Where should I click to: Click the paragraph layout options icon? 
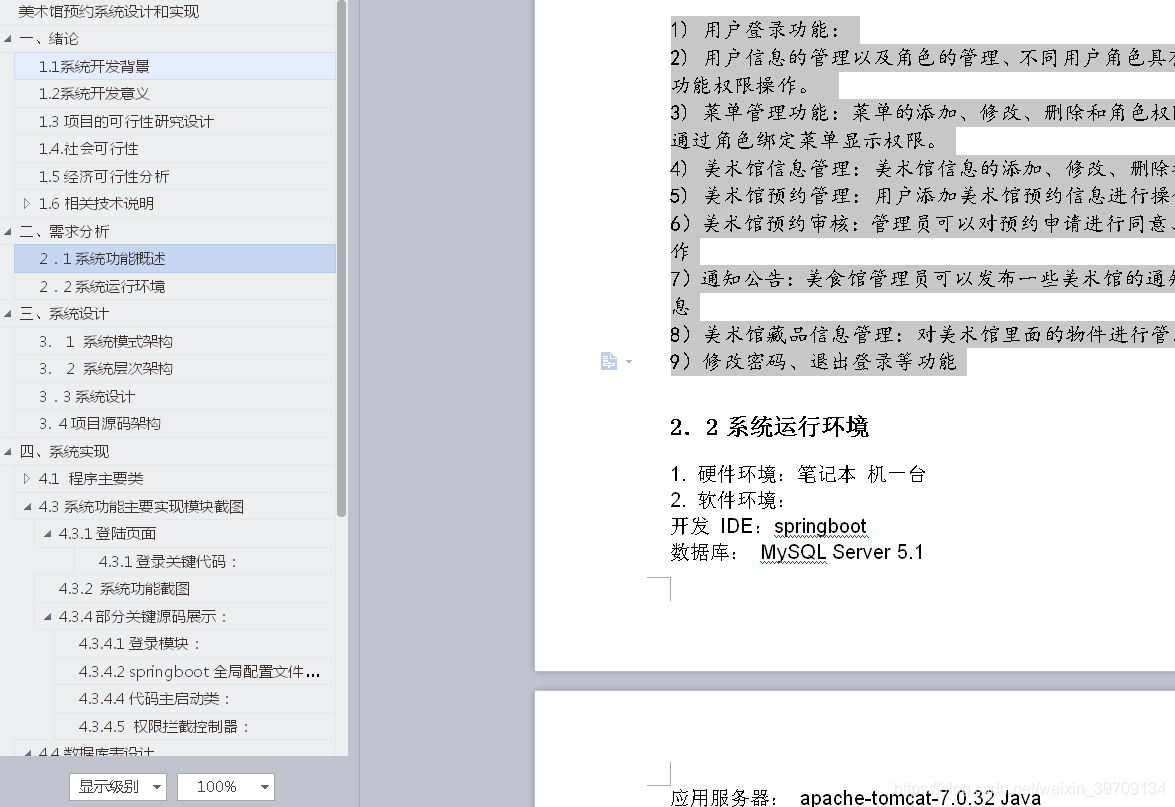[x=608, y=361]
